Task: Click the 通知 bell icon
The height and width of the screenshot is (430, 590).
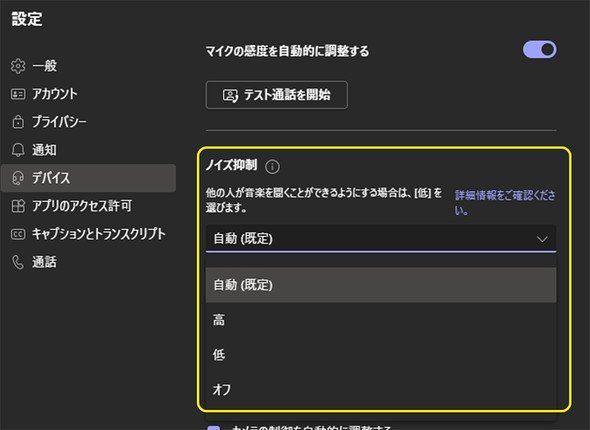Action: (x=18, y=150)
